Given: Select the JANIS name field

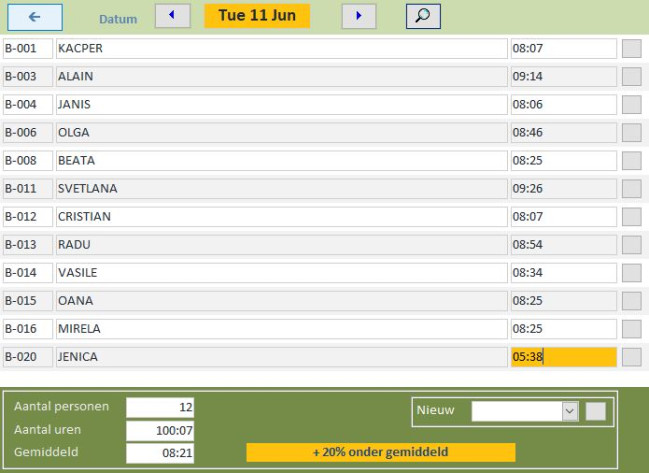Looking at the screenshot, I should (281, 105).
